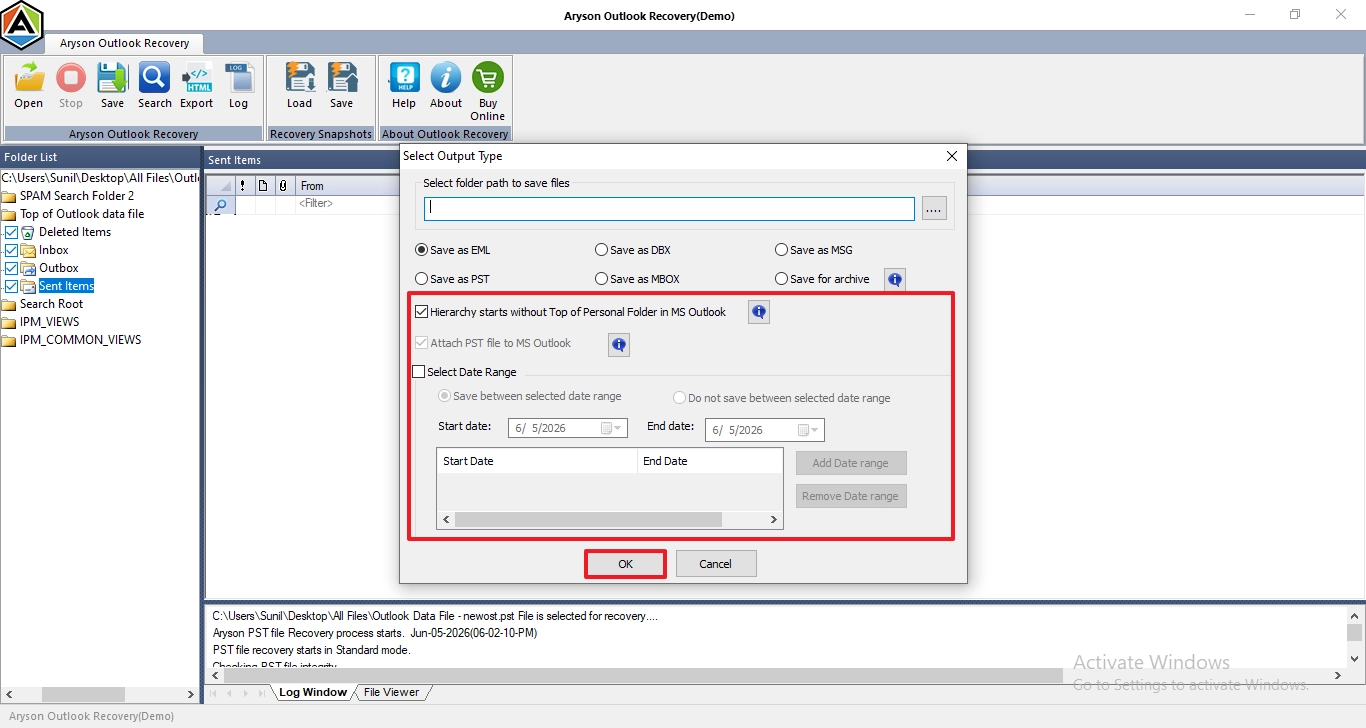
Task: Uncheck the Outbox folder checkbox
Action: coord(12,268)
